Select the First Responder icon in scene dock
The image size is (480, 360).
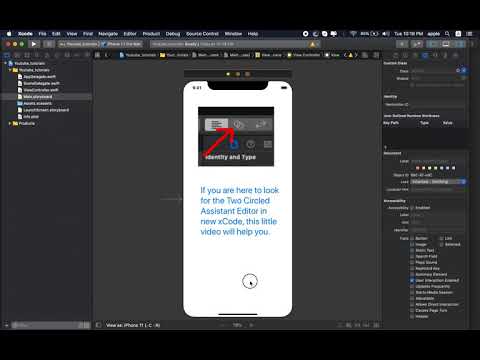pyautogui.click(x=238, y=74)
